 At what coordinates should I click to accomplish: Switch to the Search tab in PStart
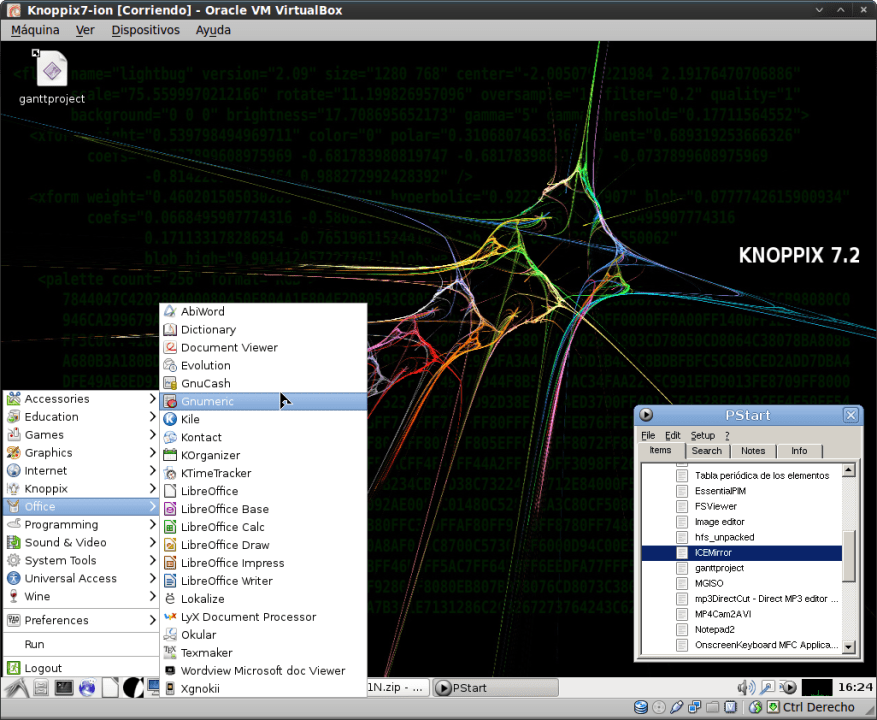coord(706,450)
